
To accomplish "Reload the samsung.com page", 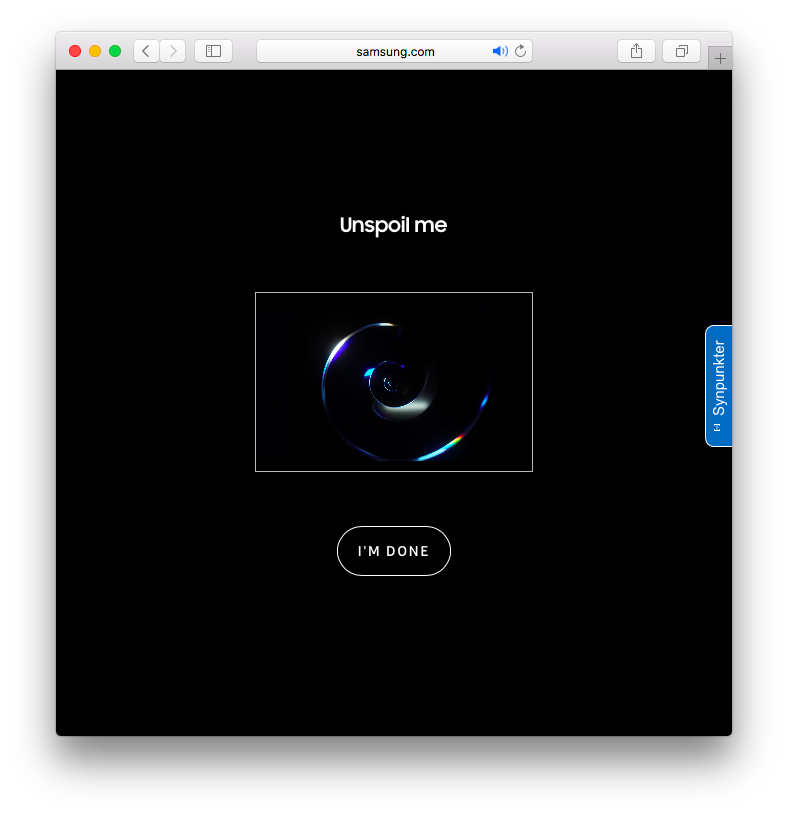I will [521, 51].
